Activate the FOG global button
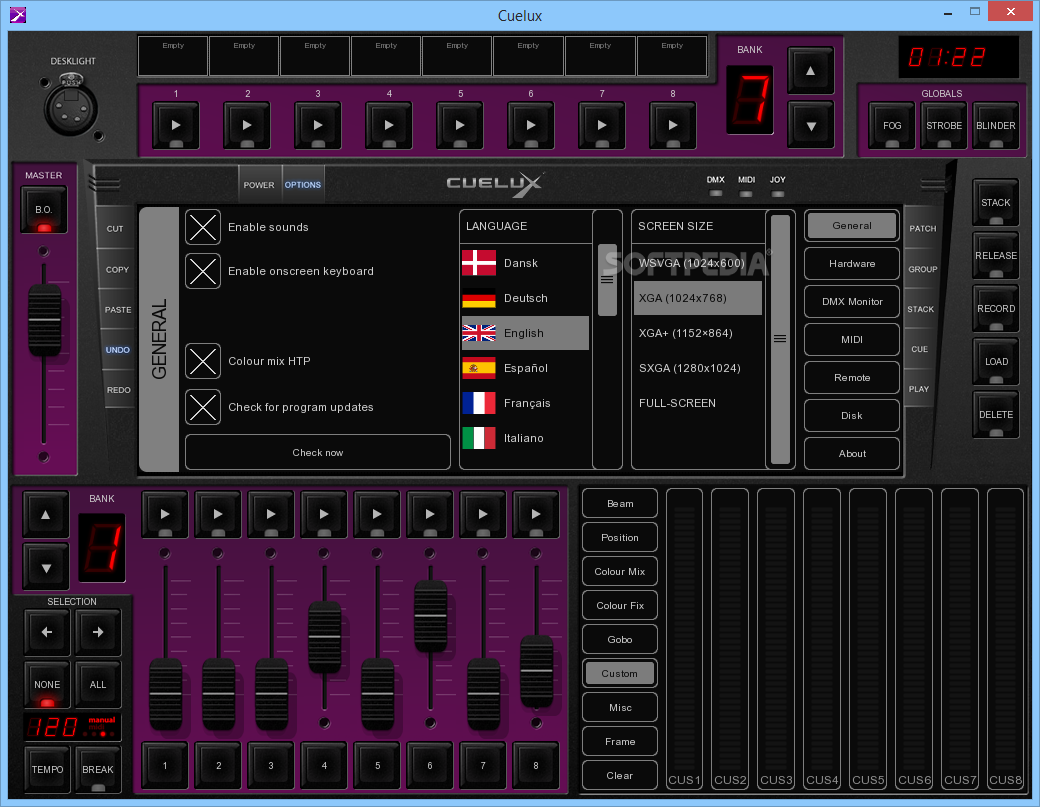 (892, 125)
